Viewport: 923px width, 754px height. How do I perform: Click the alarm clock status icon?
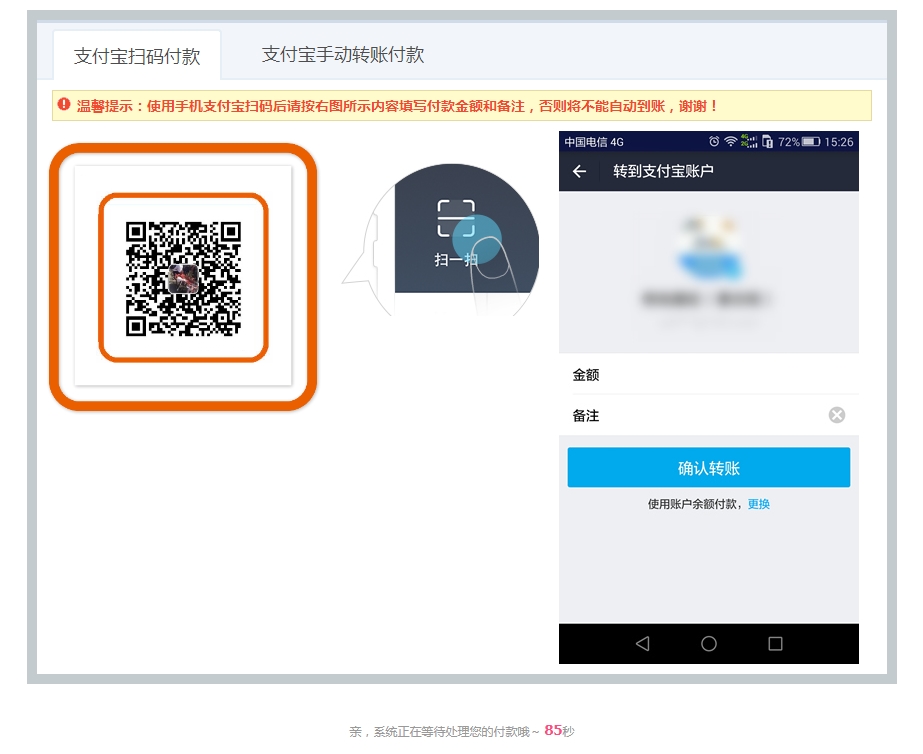(714, 141)
